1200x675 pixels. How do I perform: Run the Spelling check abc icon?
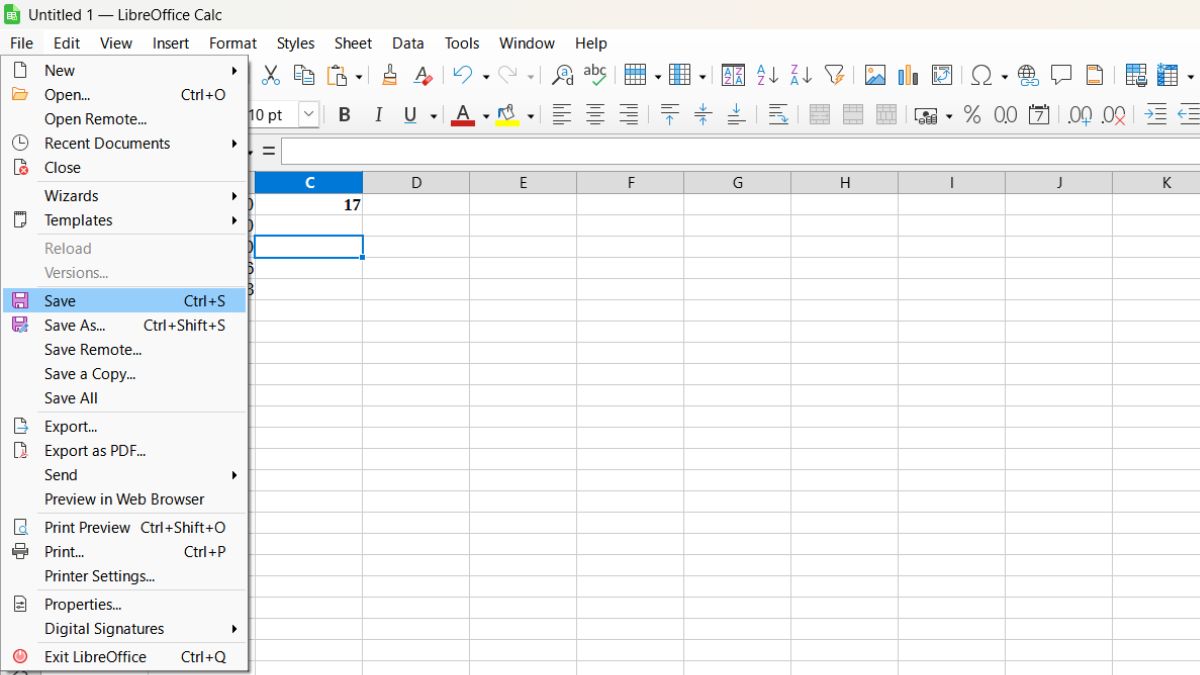point(595,75)
